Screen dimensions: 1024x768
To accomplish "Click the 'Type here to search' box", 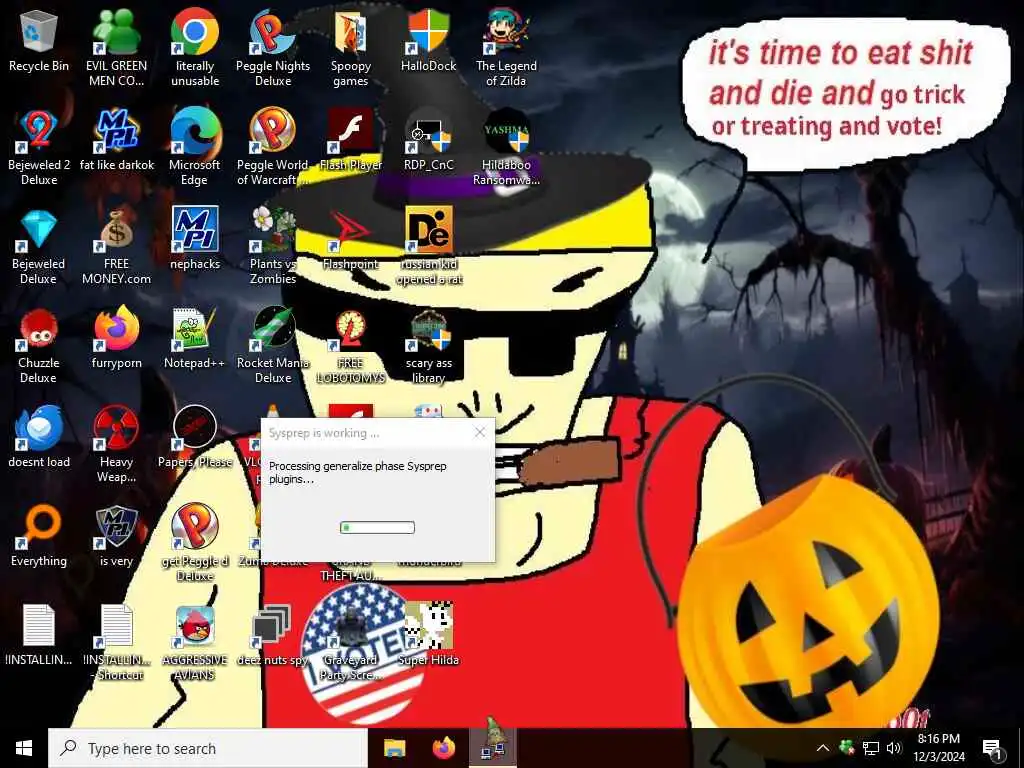I will (208, 748).
